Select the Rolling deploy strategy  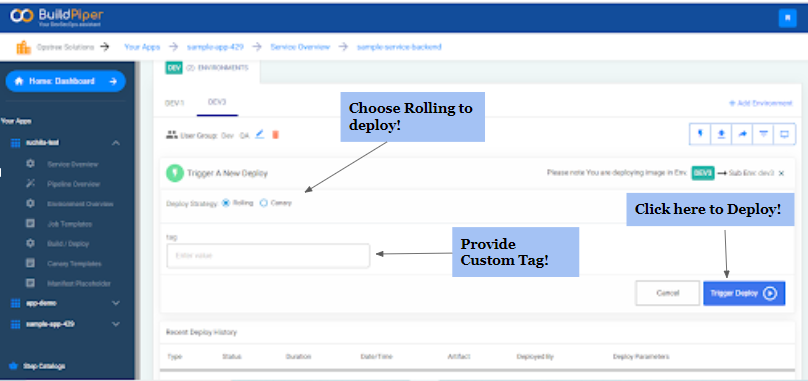(226, 203)
